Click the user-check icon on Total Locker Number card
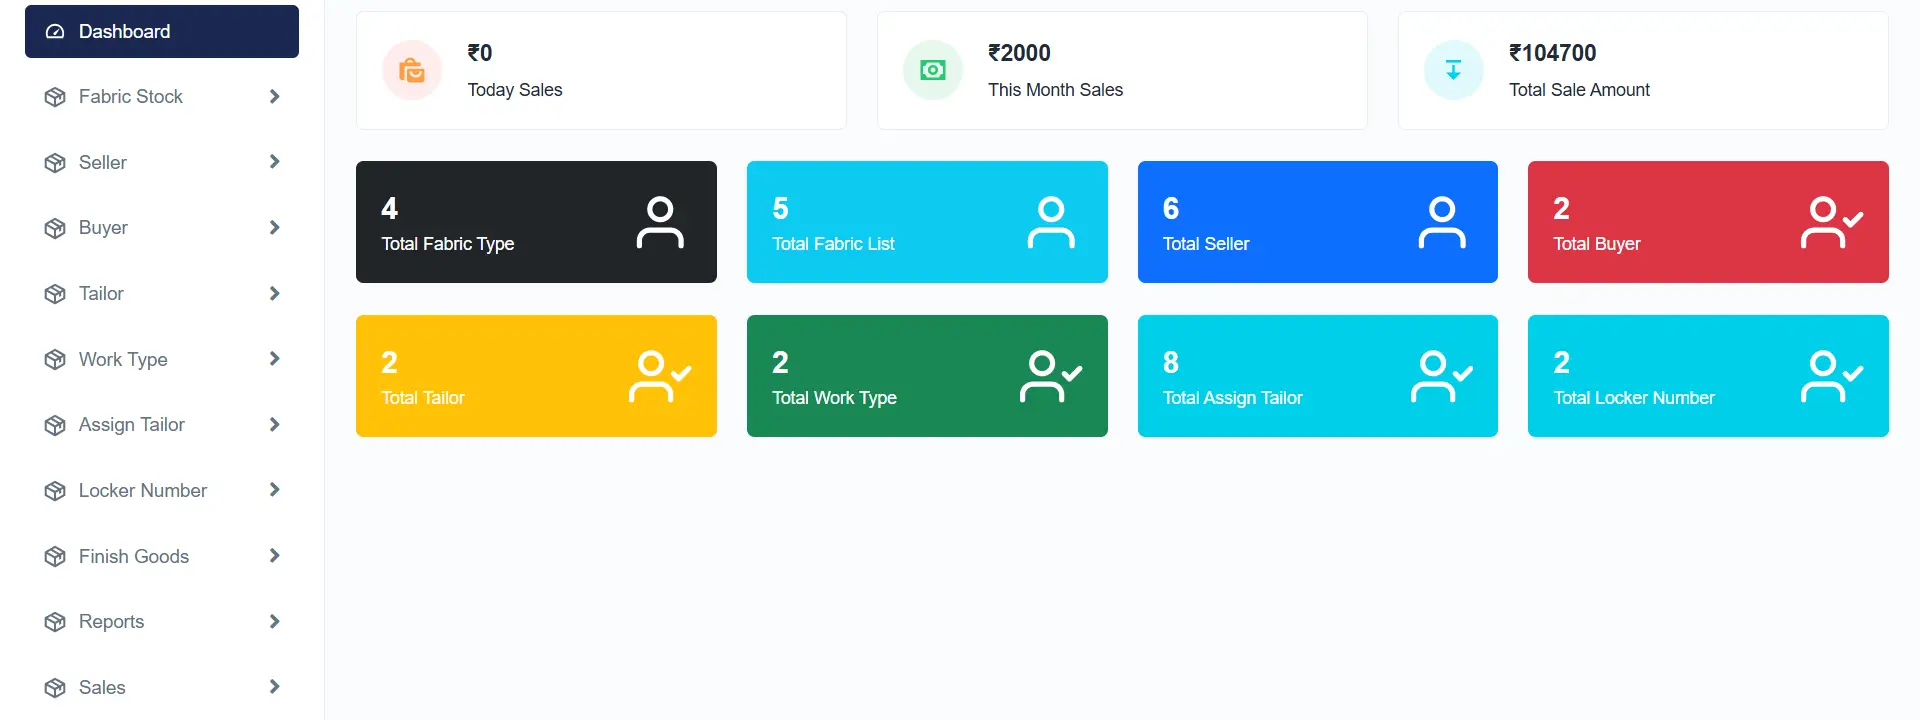Image resolution: width=1920 pixels, height=720 pixels. [x=1832, y=376]
